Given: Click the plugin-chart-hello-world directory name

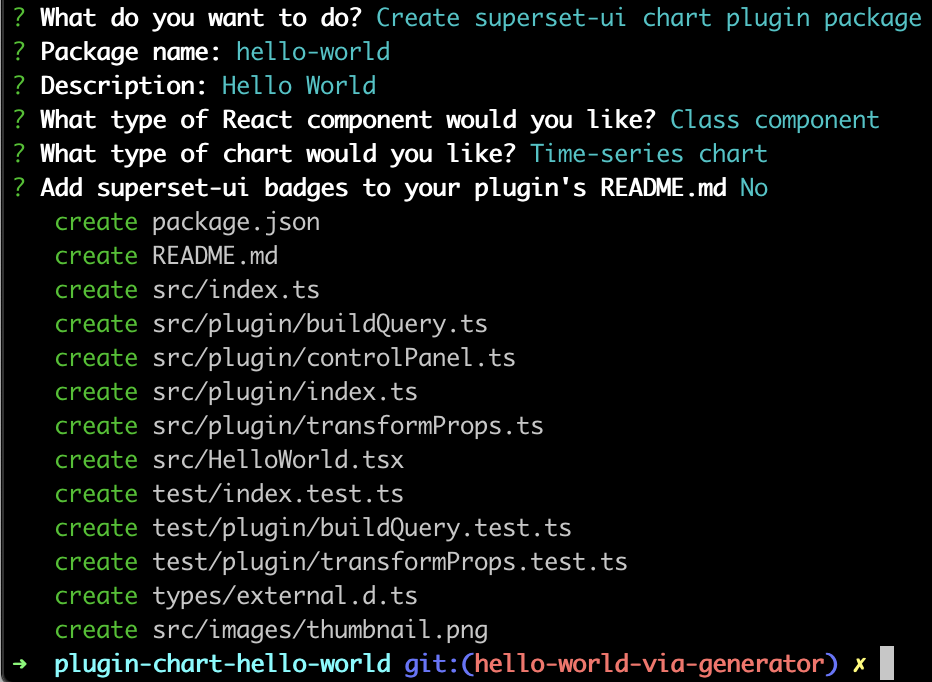Looking at the screenshot, I should 222,663.
